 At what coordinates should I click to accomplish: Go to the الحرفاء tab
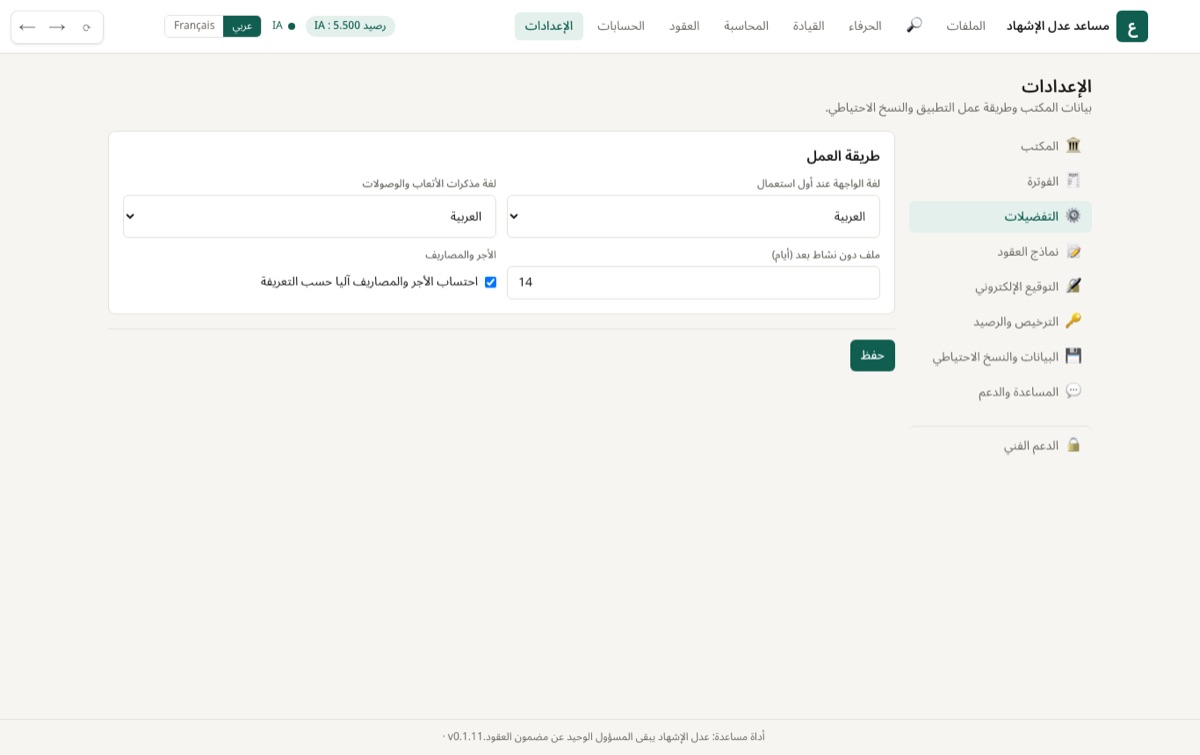[x=865, y=26]
